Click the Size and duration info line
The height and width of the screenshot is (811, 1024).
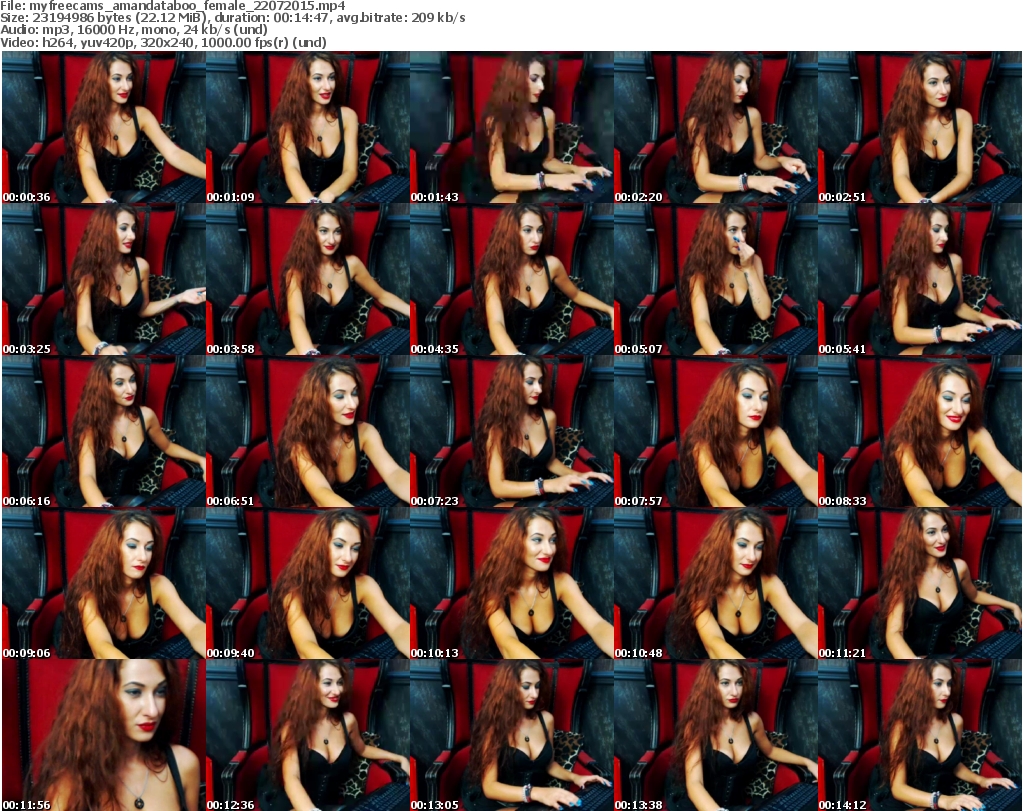(232, 18)
